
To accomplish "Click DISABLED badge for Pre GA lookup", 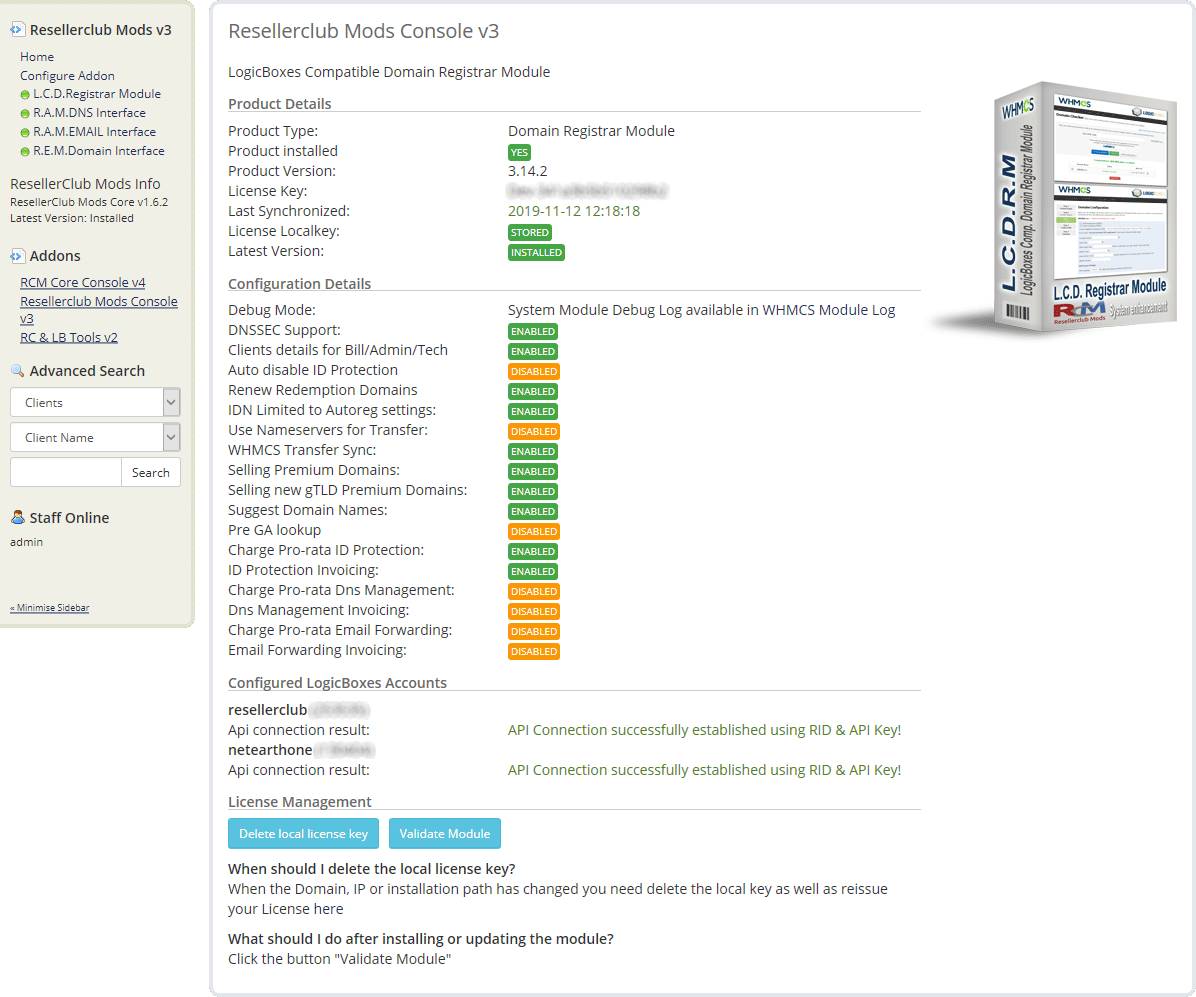I will (534, 532).
